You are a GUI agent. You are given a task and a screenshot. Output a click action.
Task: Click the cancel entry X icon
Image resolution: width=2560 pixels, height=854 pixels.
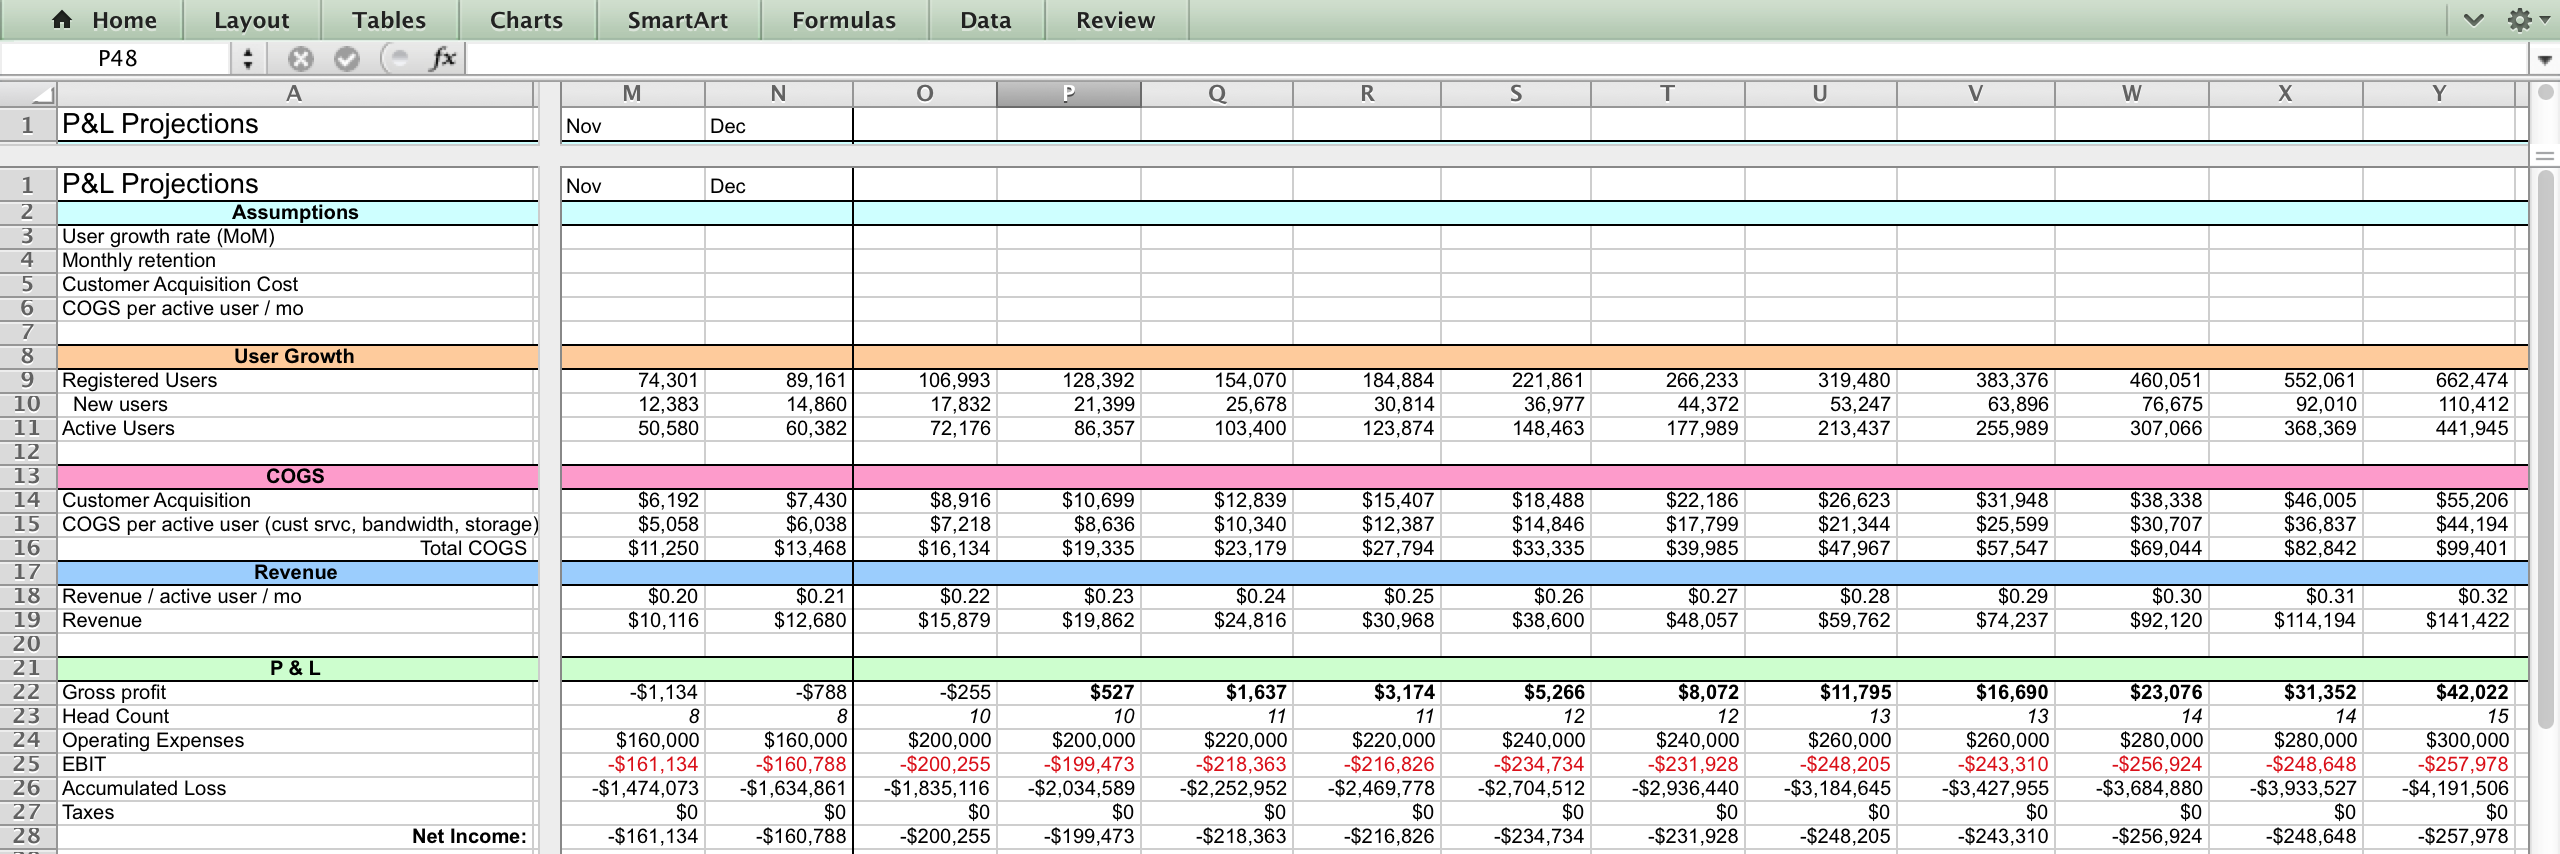pyautogui.click(x=300, y=59)
